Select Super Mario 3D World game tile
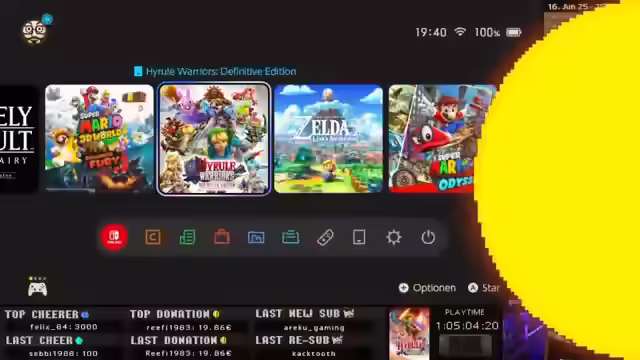Image resolution: width=640 pixels, height=360 pixels. [x=99, y=138]
